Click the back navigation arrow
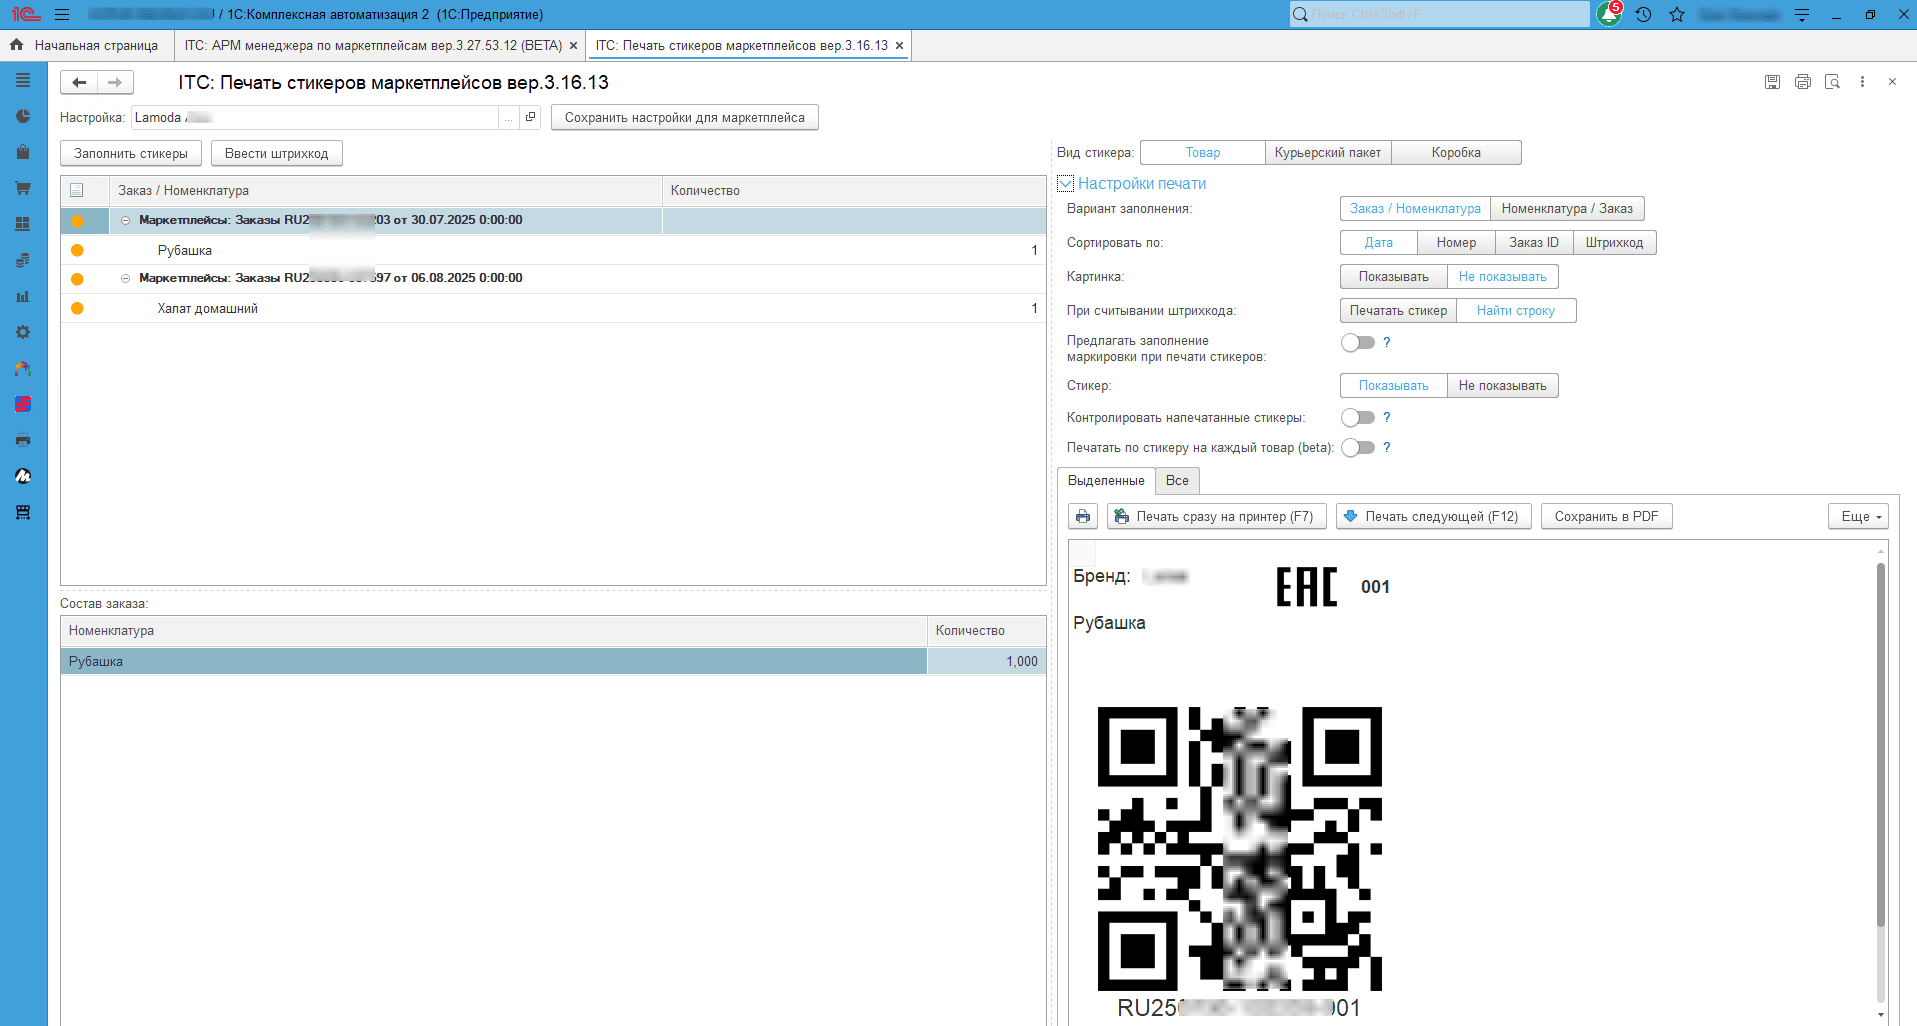Screen dimensions: 1917x1026 (x=79, y=82)
